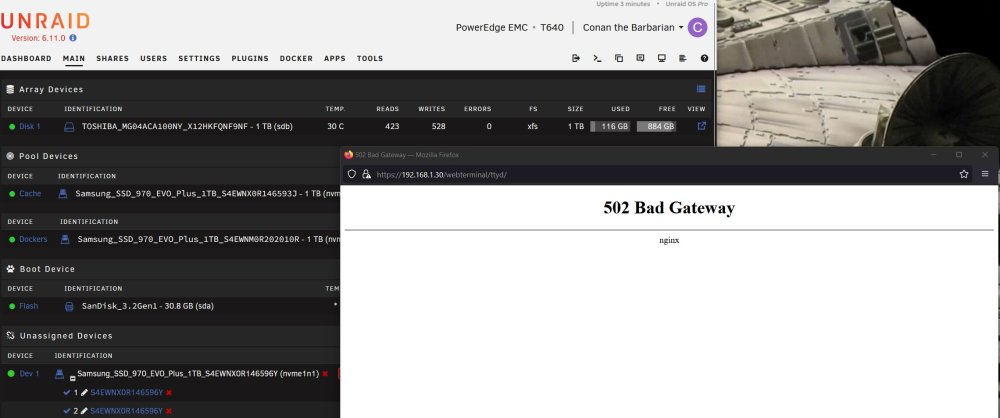Image resolution: width=1000 pixels, height=418 pixels.
Task: Open Firefox hamburger application menu
Action: click(x=985, y=174)
